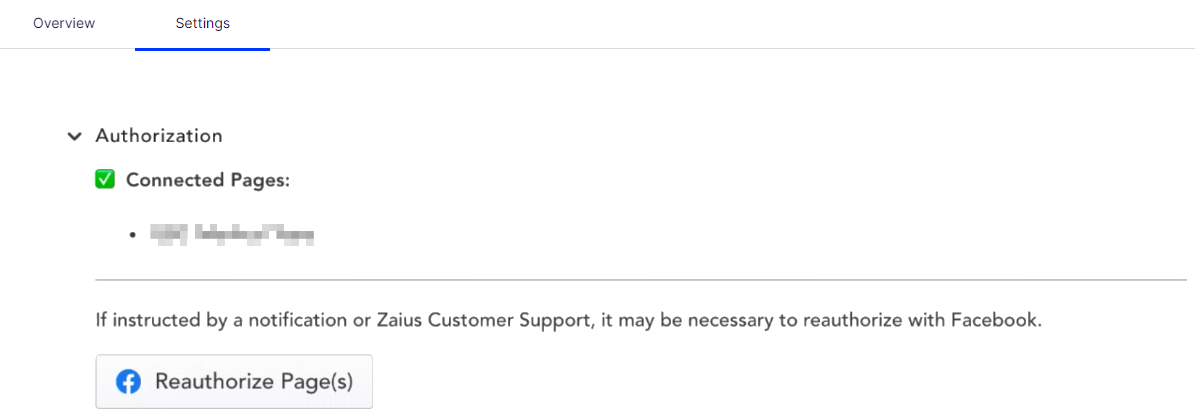1195x418 pixels.
Task: Select the blurred connected page name
Action: tap(232, 236)
